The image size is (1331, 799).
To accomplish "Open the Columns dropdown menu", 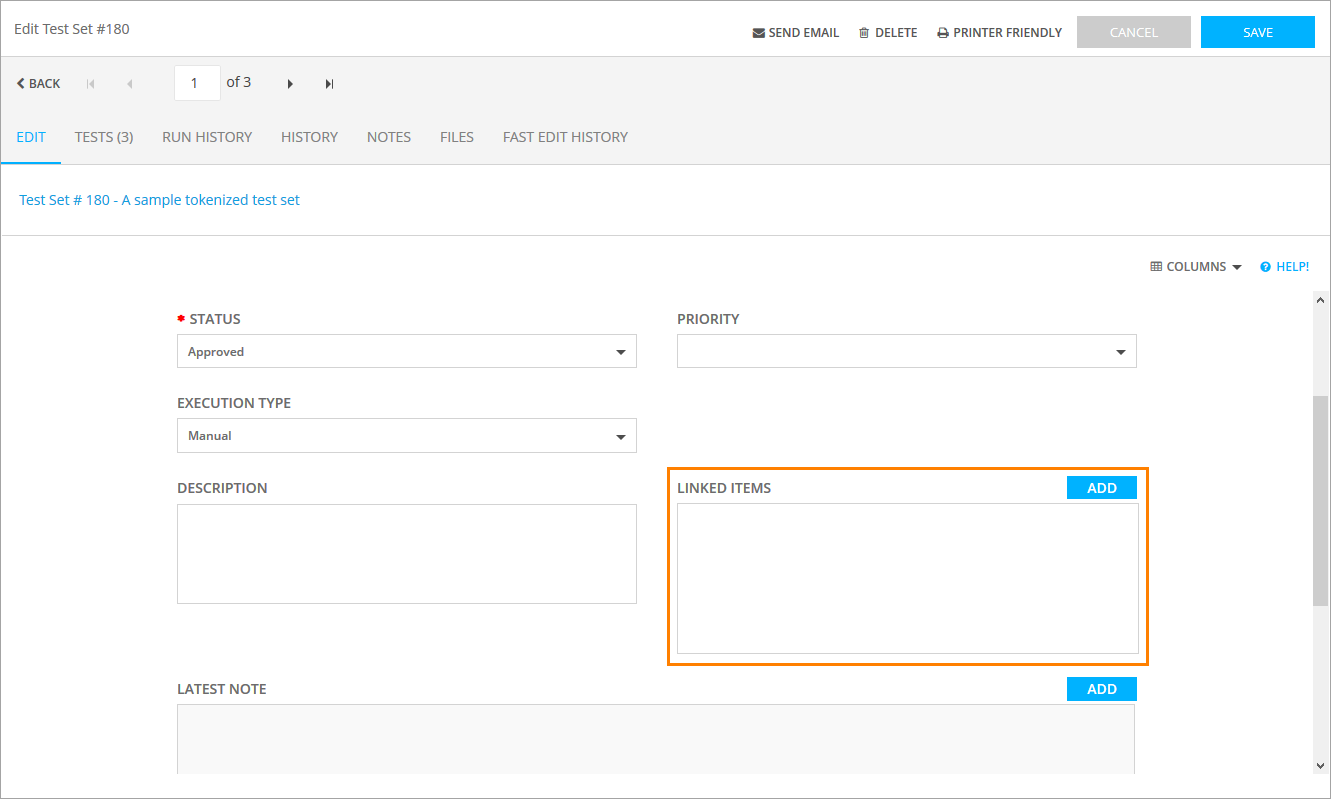I will 1196,267.
